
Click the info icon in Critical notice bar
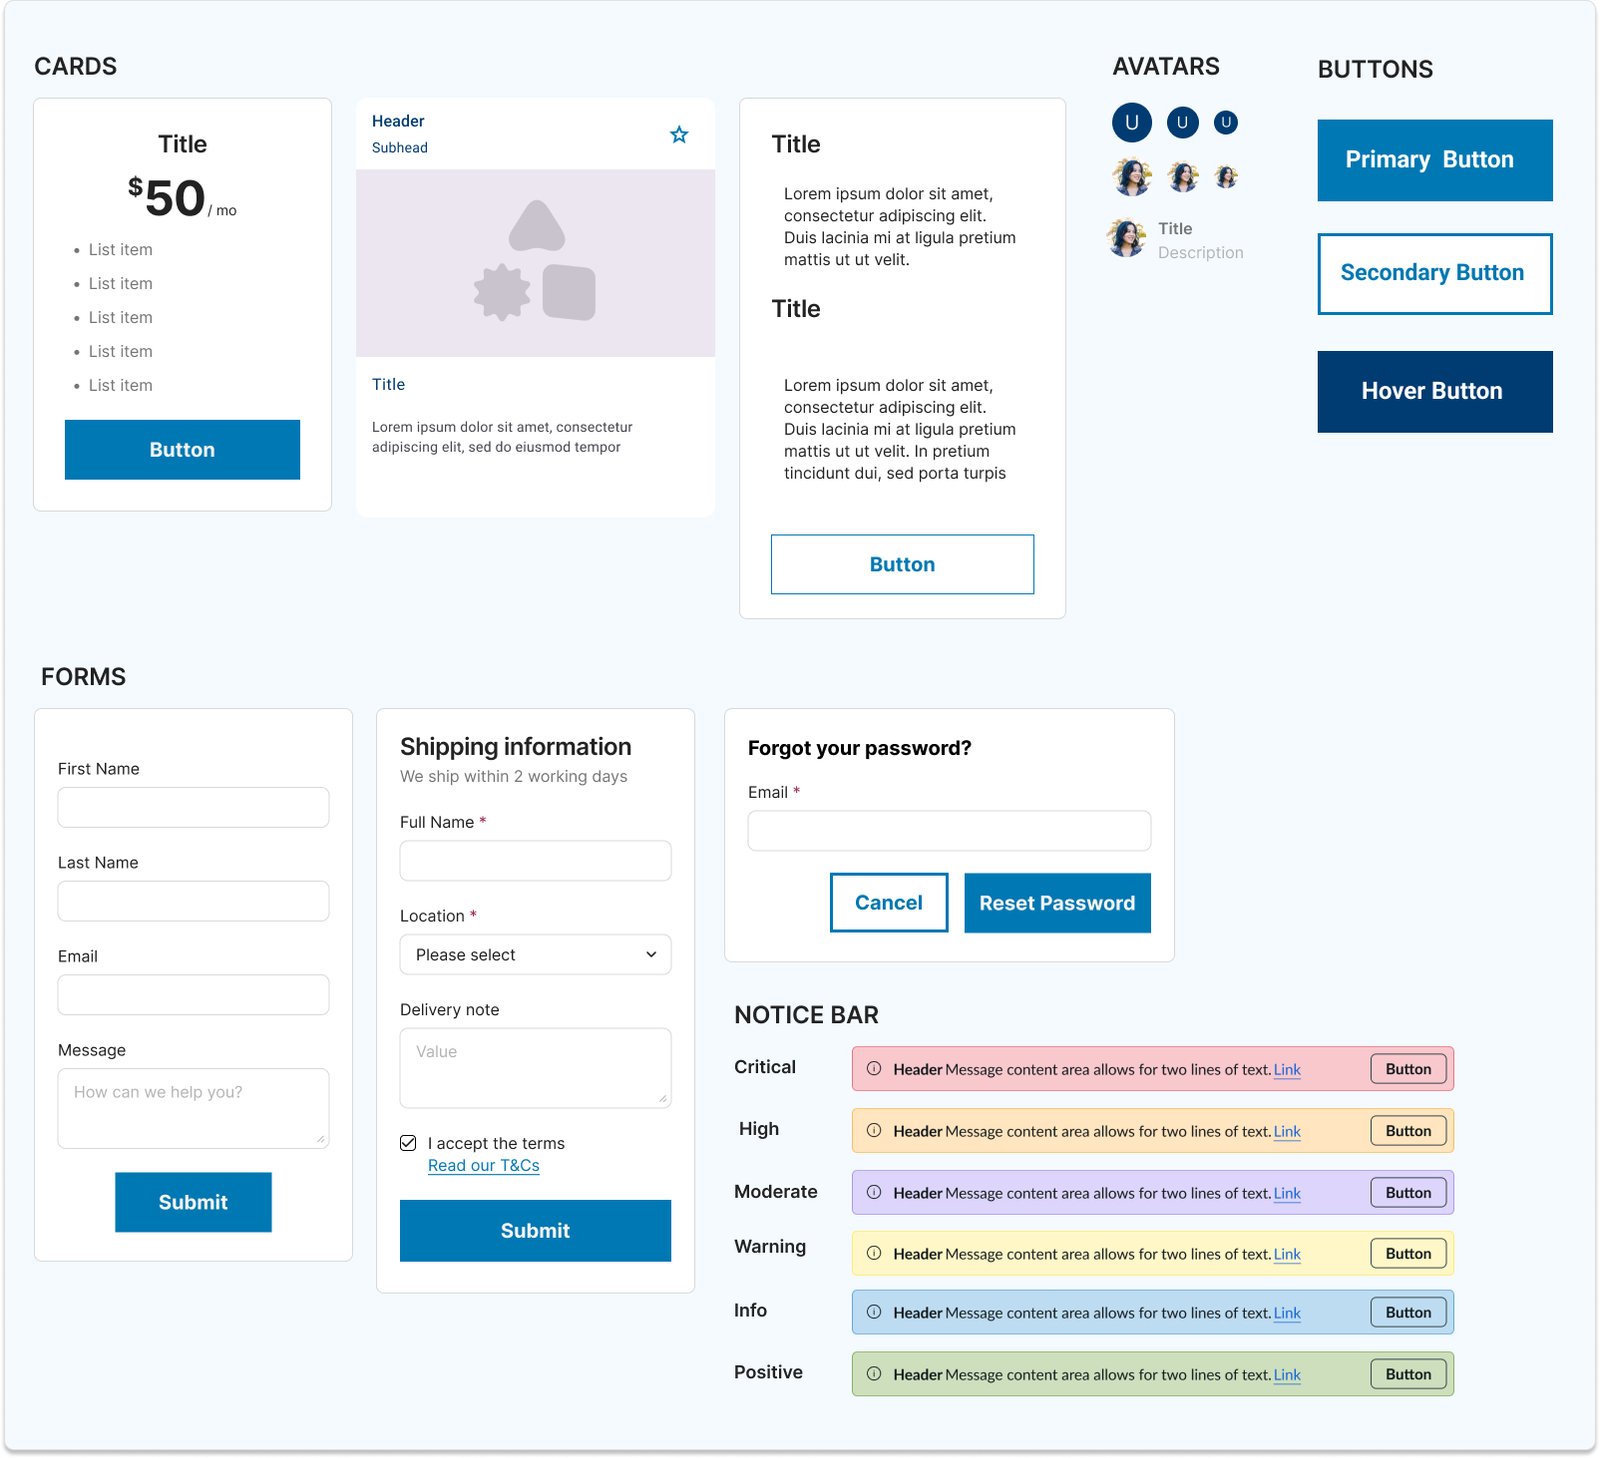(874, 1068)
